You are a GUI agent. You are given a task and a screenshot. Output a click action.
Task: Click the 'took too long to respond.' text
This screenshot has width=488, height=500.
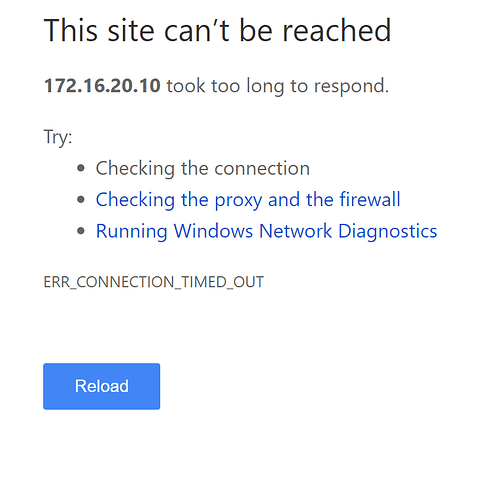278,86
